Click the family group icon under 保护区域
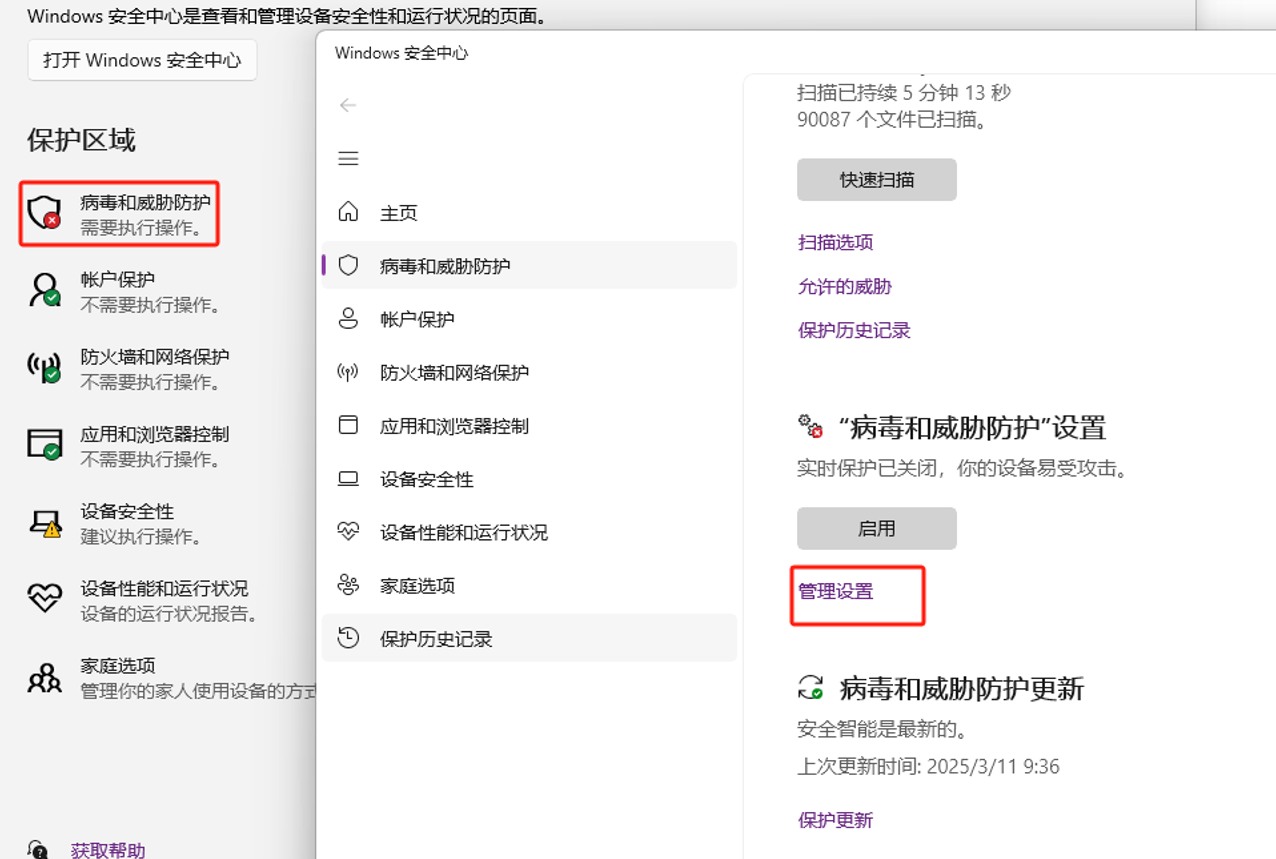Image resolution: width=1276 pixels, height=859 pixels. [45, 676]
